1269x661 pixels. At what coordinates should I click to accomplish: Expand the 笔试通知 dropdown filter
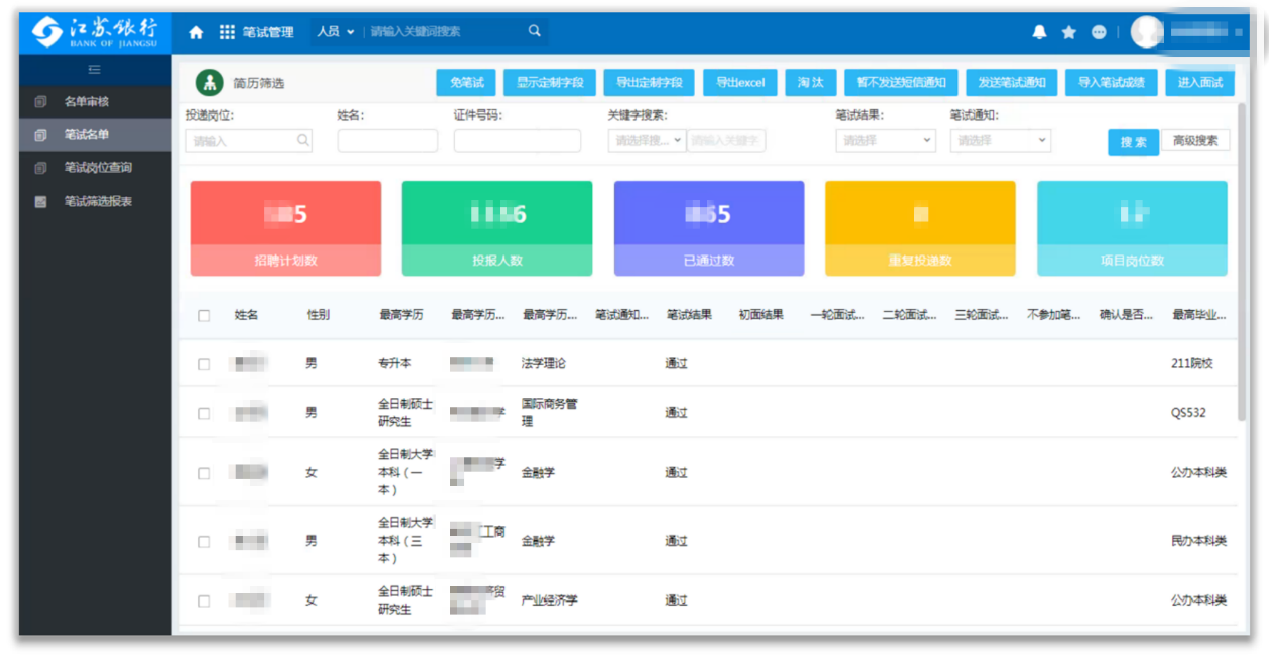click(x=999, y=141)
